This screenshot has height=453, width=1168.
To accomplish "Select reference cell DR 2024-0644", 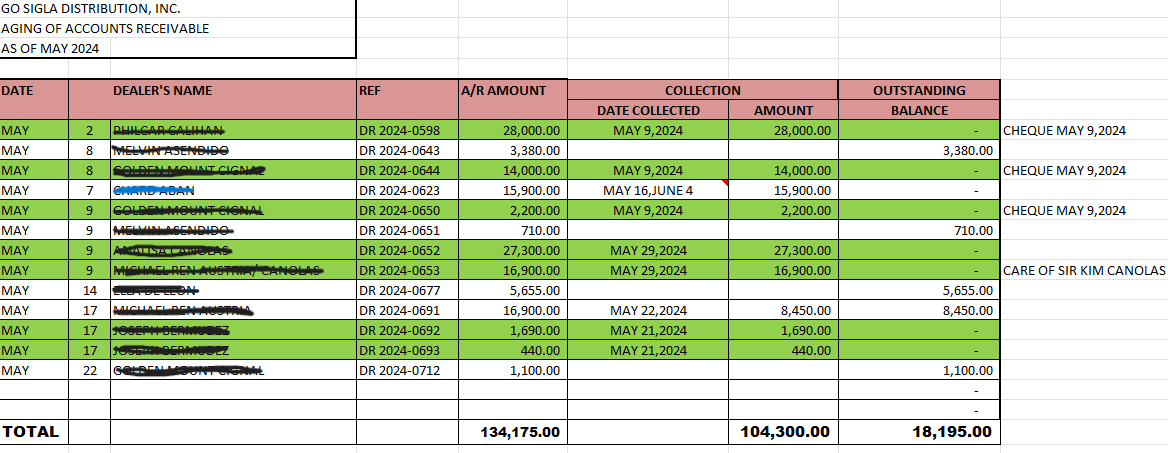I will (407, 170).
